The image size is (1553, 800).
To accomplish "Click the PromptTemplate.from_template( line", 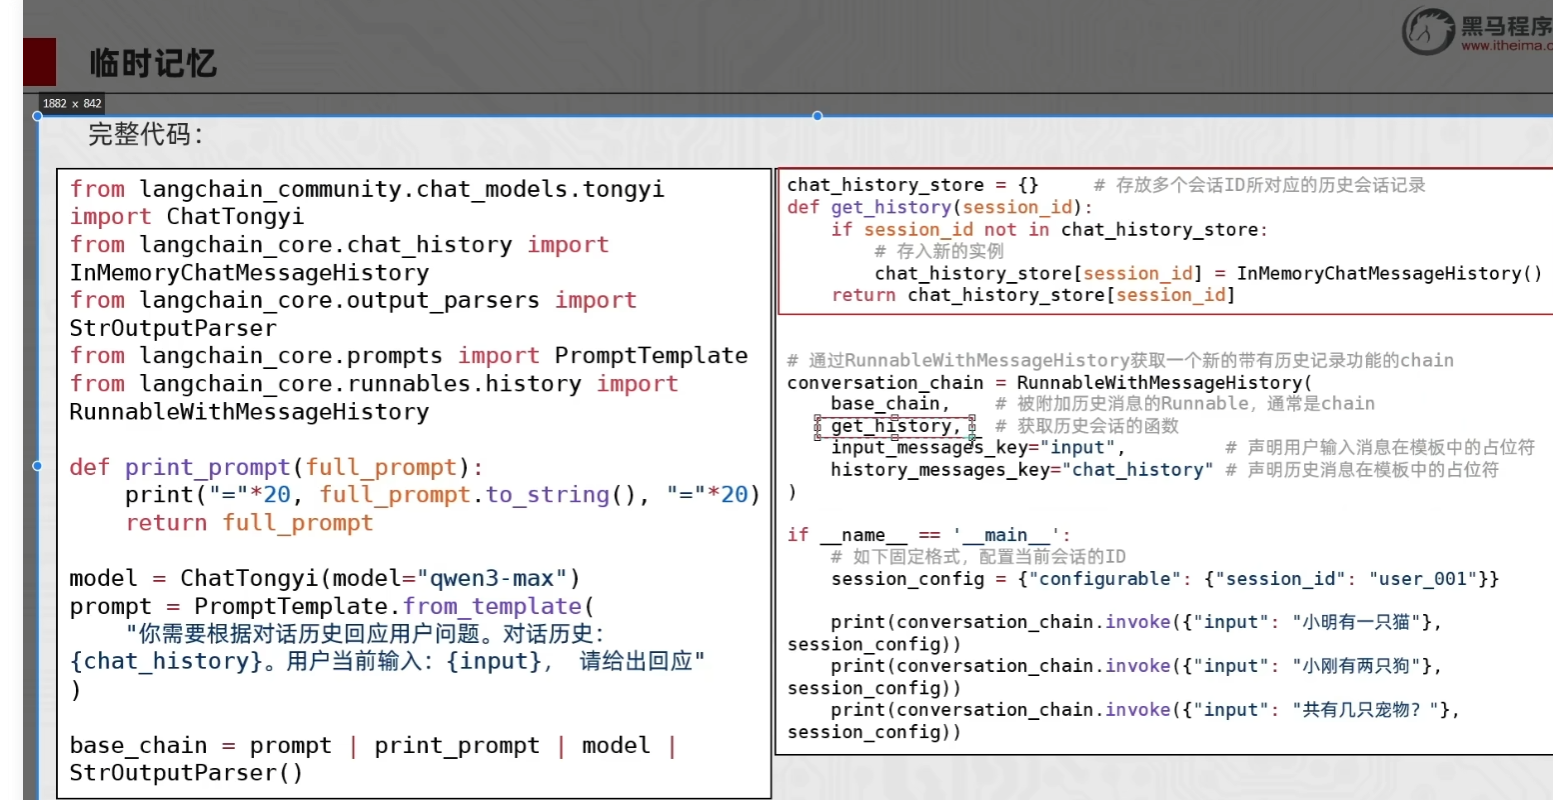I will 332,607.
